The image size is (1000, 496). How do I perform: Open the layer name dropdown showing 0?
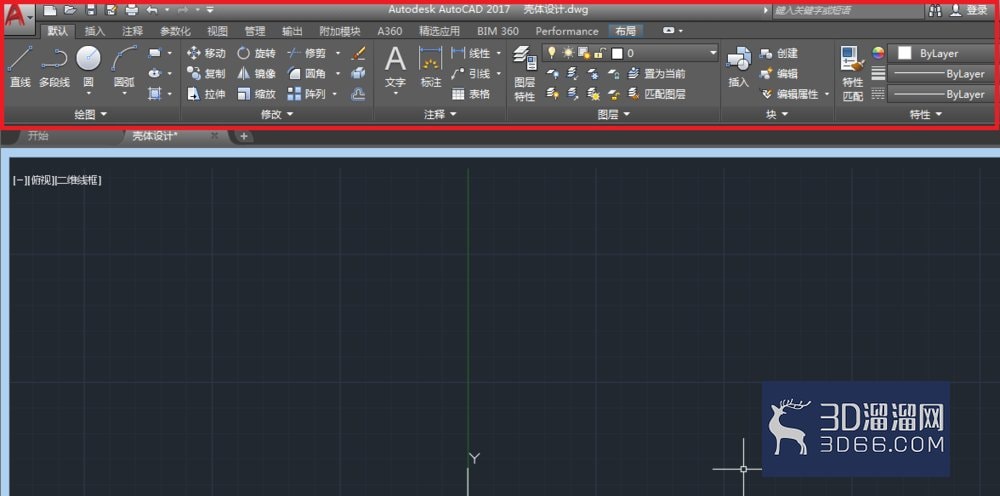click(630, 54)
